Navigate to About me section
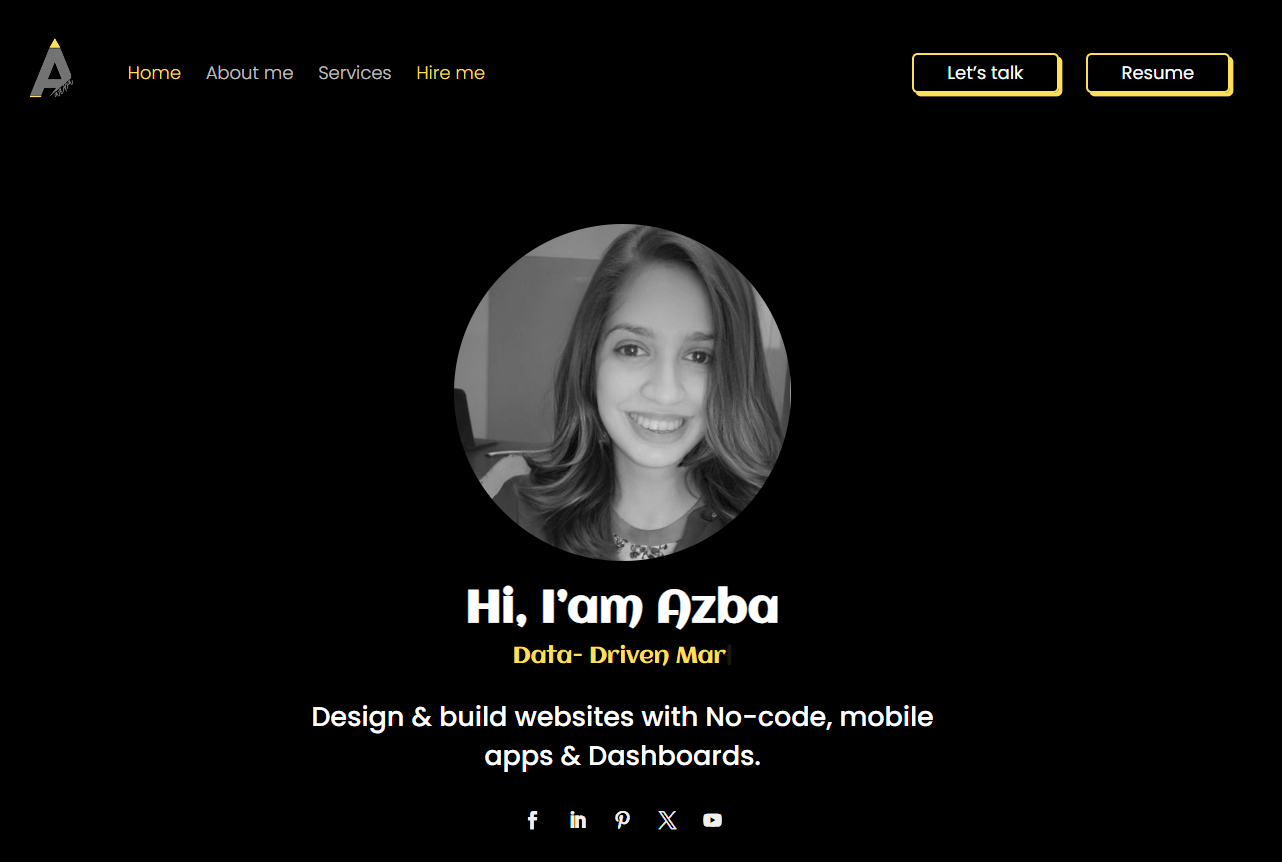The height and width of the screenshot is (862, 1282). [249, 73]
